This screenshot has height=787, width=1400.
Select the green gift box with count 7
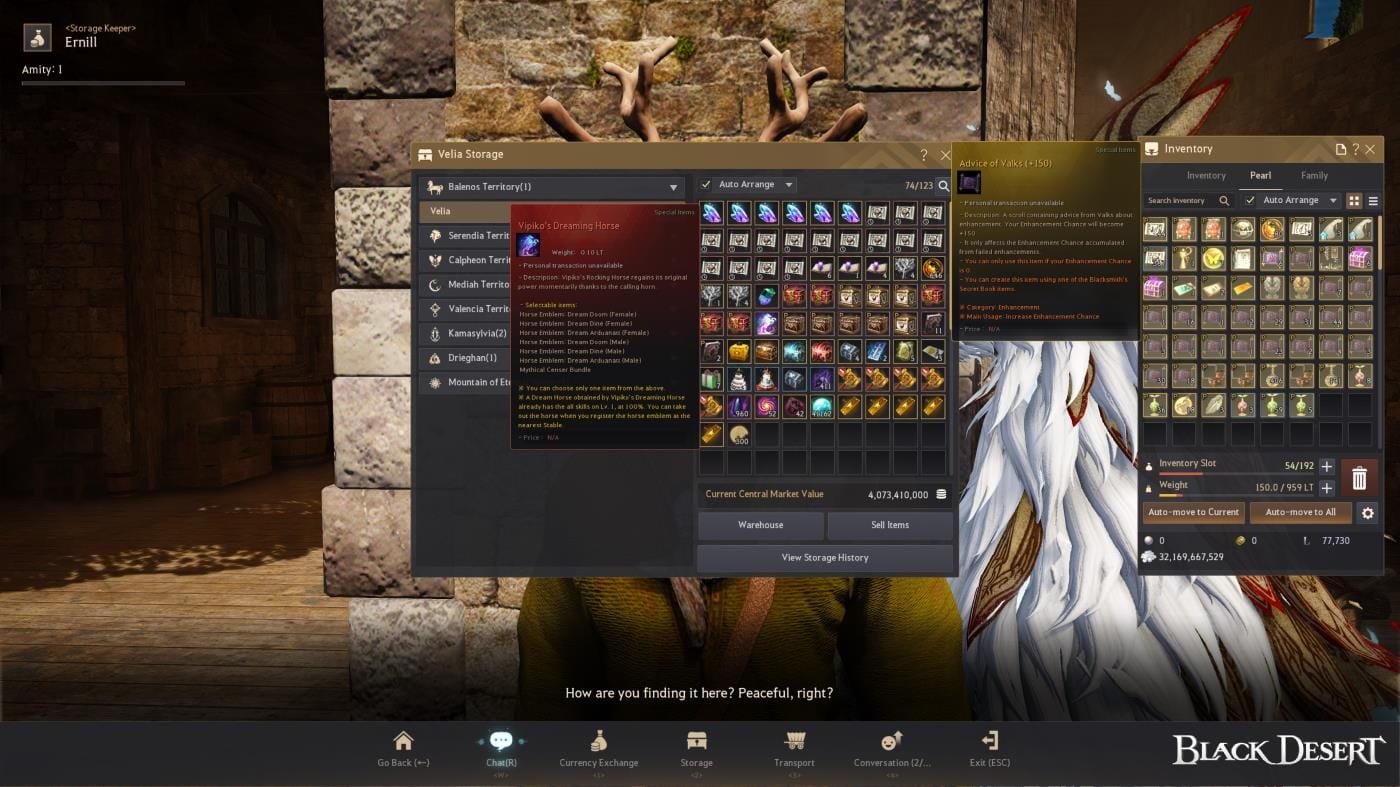(x=711, y=379)
